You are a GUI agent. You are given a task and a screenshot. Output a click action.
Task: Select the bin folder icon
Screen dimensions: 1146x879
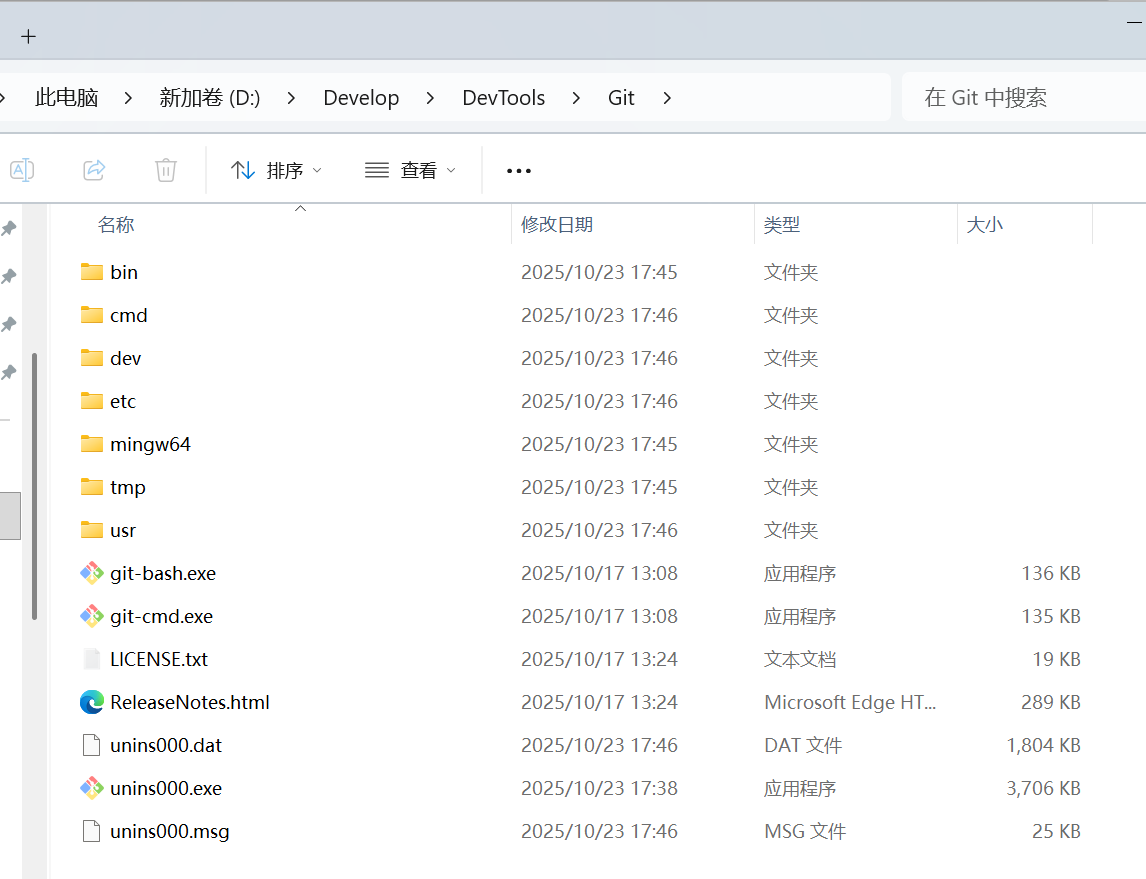91,272
